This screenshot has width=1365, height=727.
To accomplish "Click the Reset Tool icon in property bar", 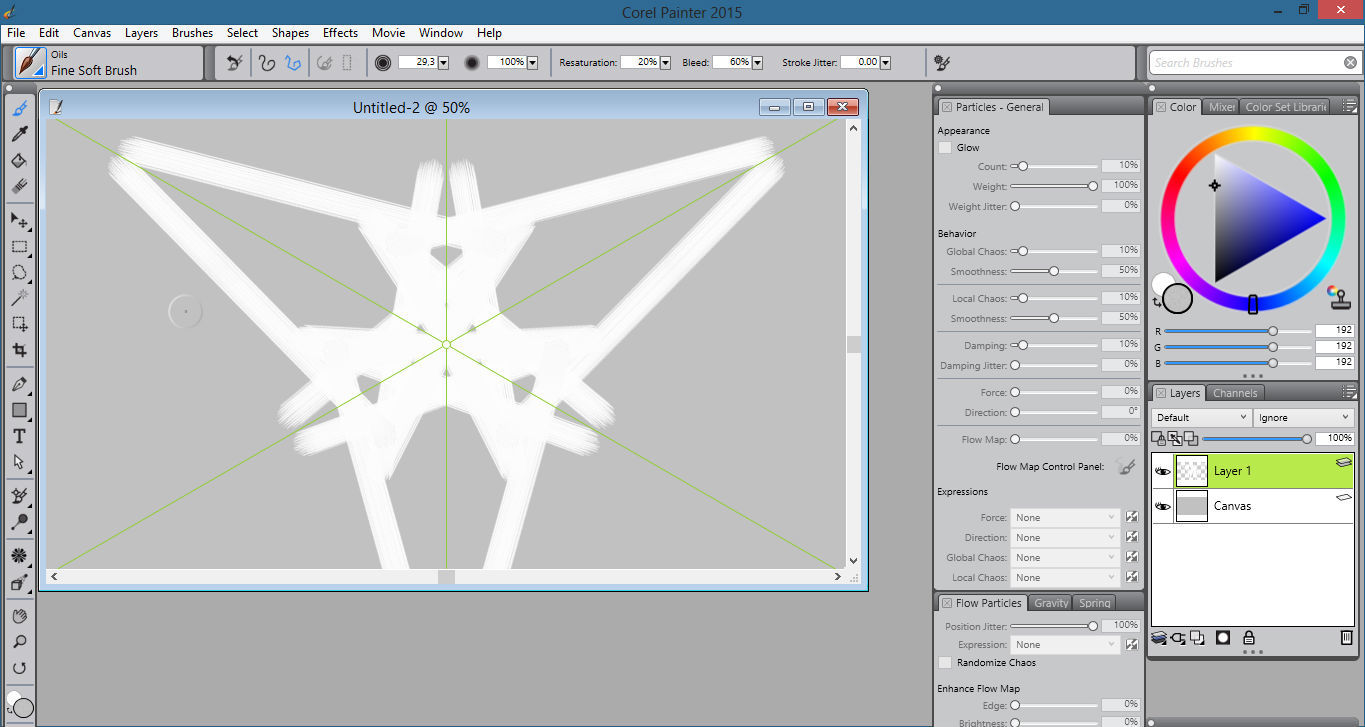I will [x=234, y=62].
